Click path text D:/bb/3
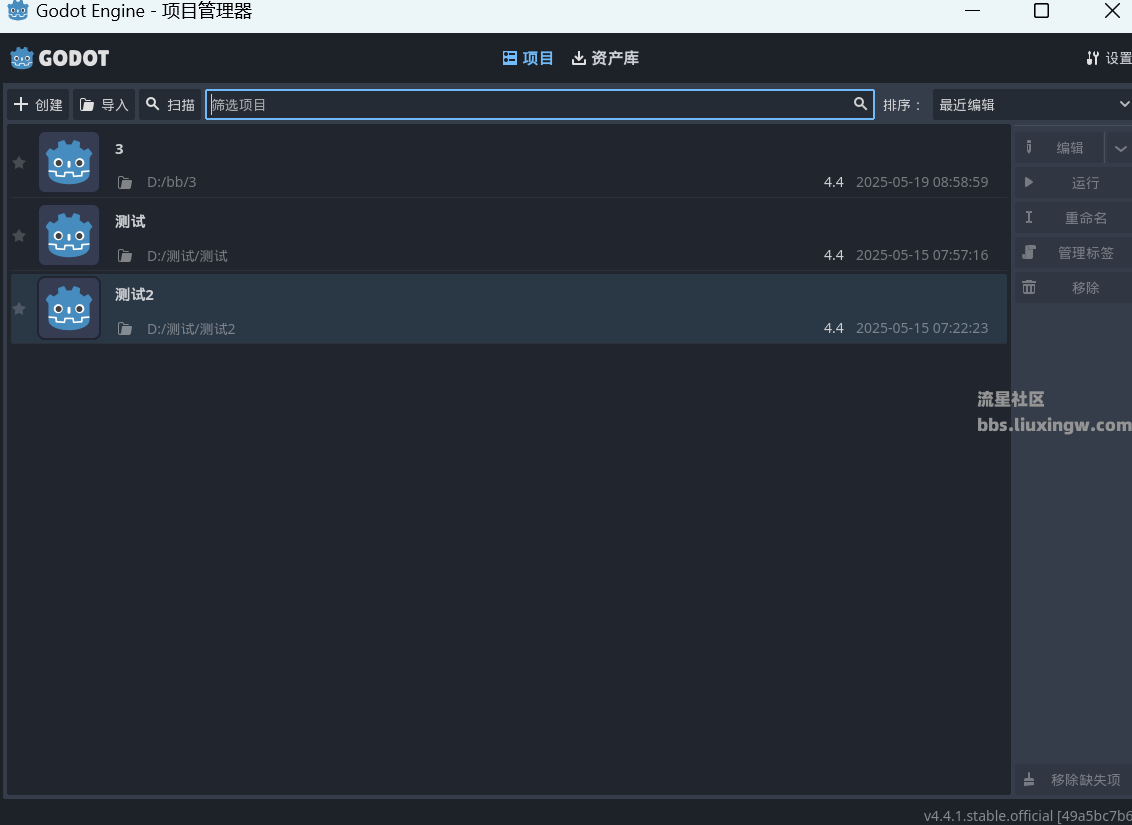 click(172, 183)
